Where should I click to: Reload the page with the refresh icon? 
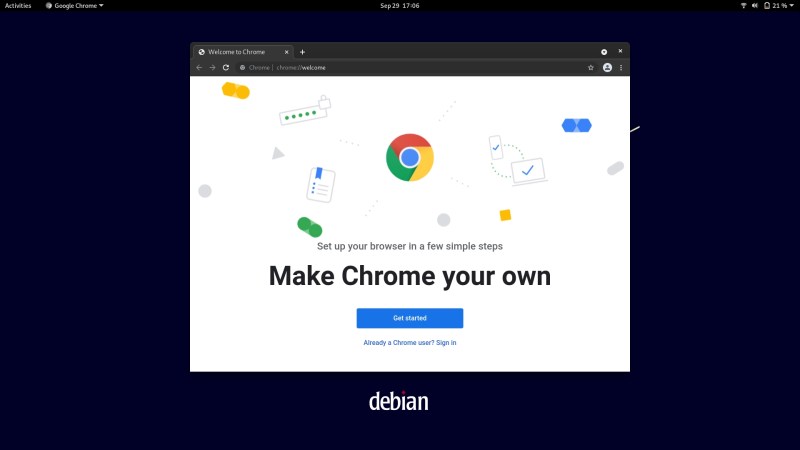[x=226, y=67]
